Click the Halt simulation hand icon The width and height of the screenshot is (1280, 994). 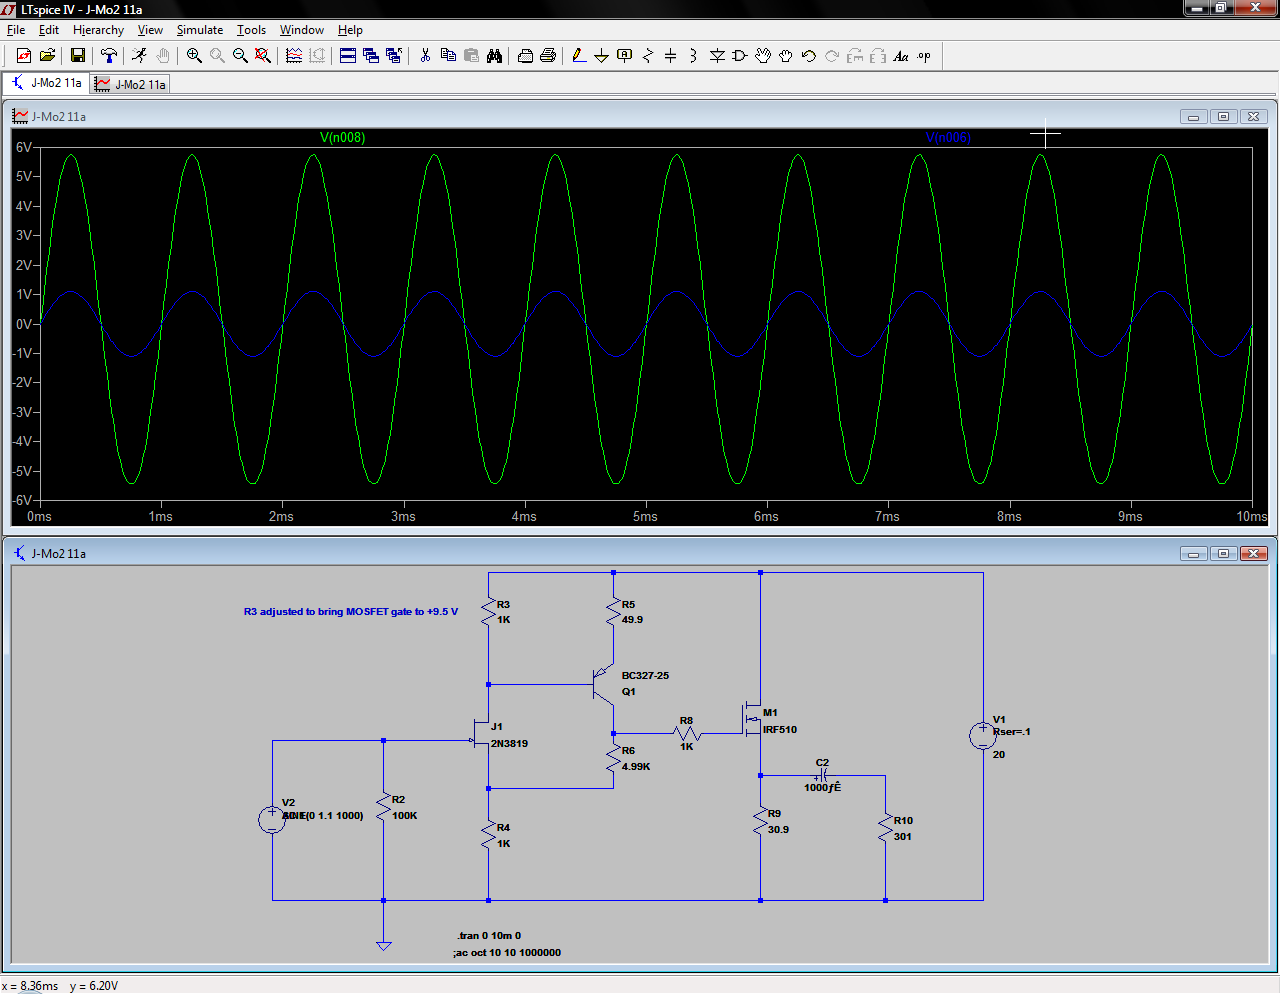pyautogui.click(x=163, y=56)
